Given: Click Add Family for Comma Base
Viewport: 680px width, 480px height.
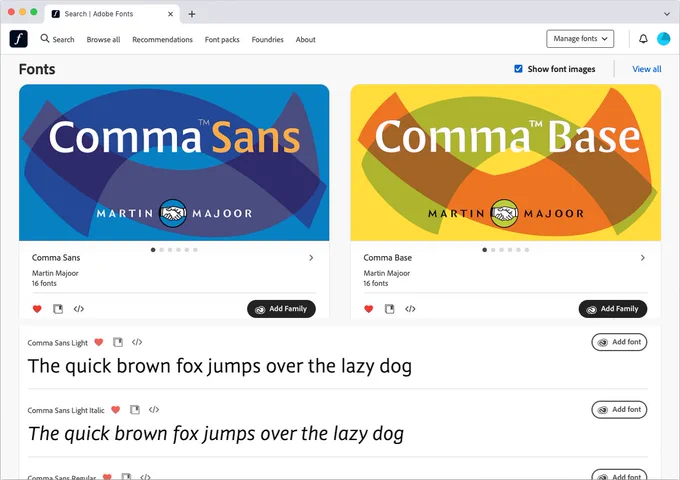Looking at the screenshot, I should (613, 309).
